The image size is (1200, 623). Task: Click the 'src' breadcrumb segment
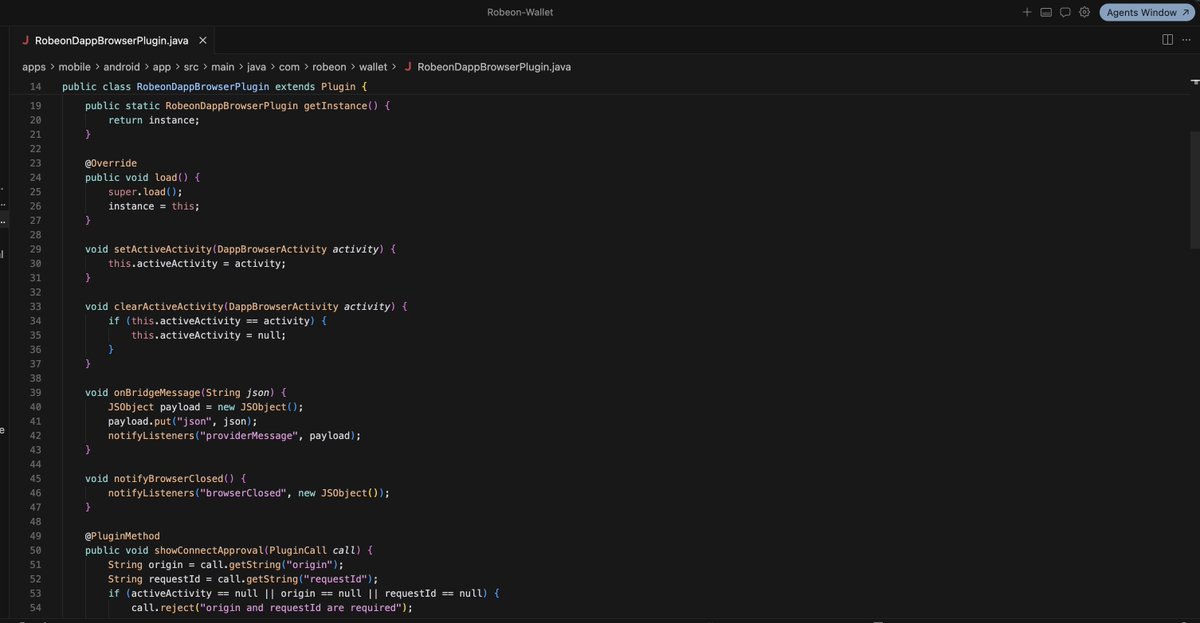(191, 67)
